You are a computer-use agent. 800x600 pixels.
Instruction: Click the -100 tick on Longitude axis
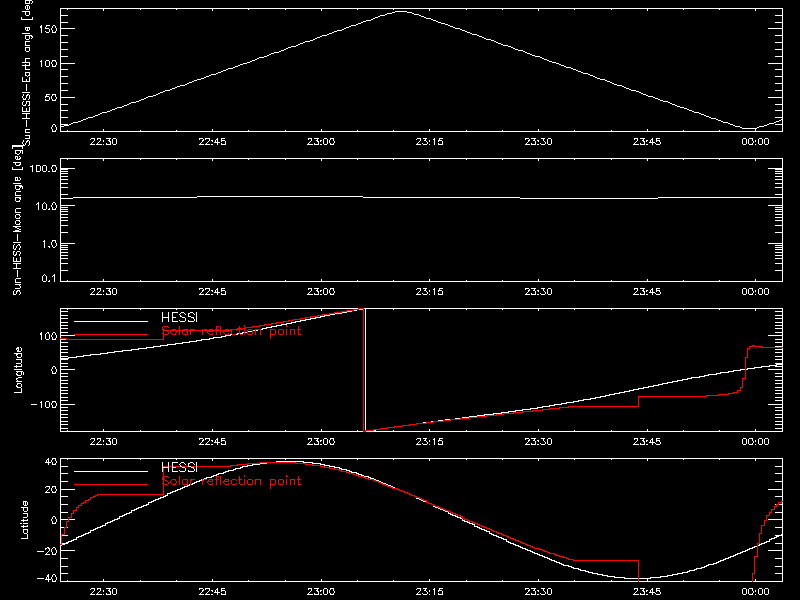click(44, 404)
